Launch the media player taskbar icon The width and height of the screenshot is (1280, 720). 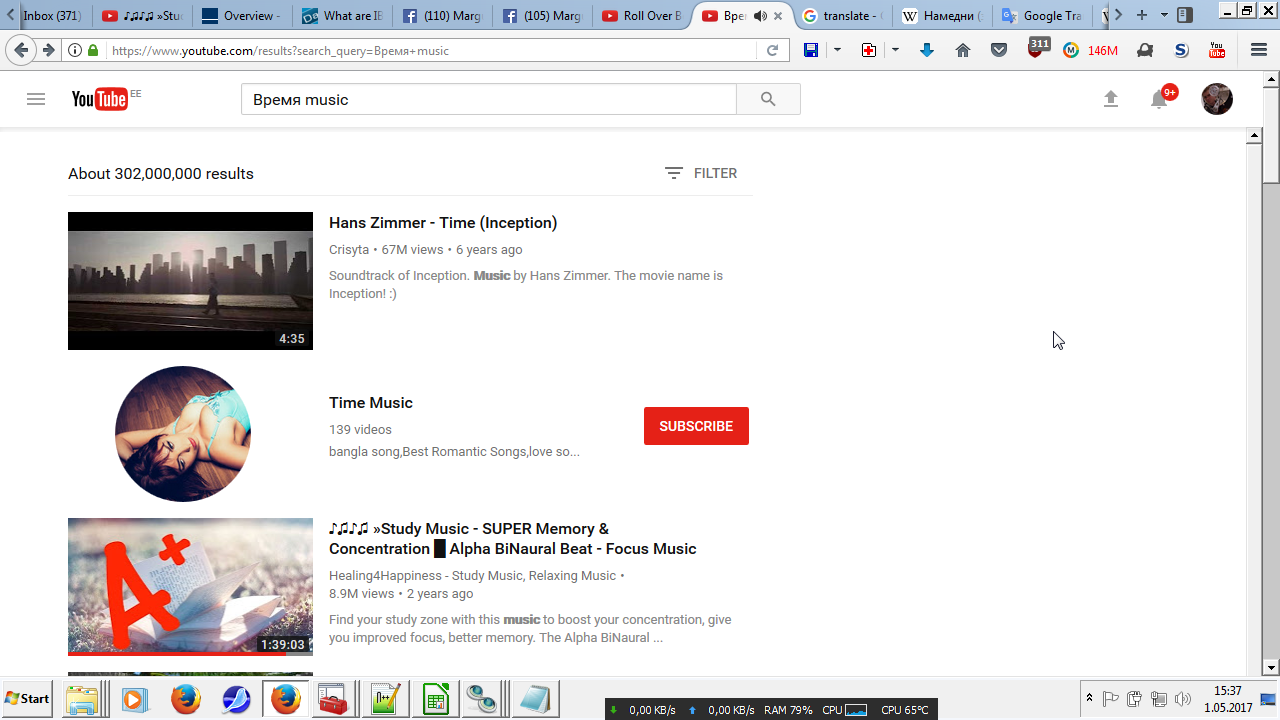134,699
